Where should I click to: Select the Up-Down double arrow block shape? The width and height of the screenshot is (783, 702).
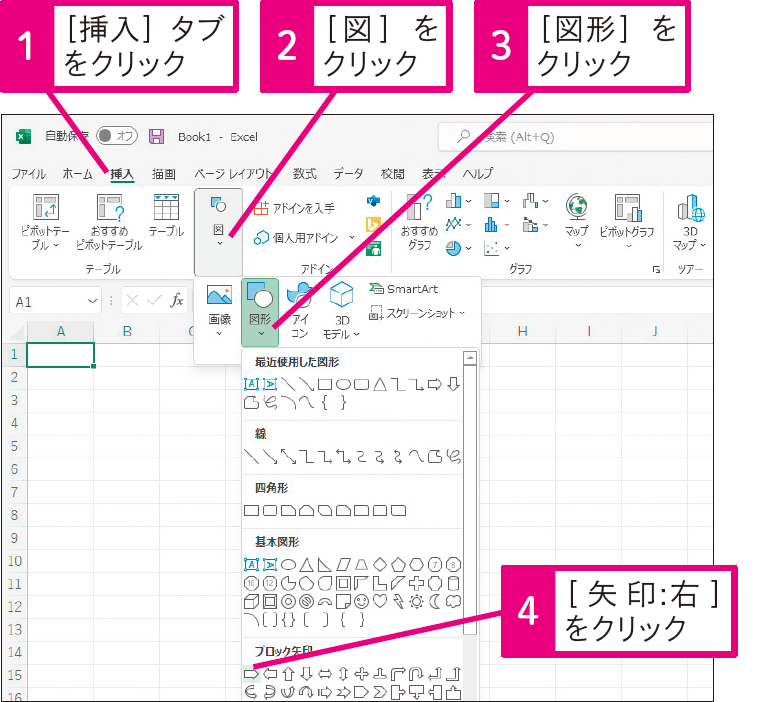343,674
